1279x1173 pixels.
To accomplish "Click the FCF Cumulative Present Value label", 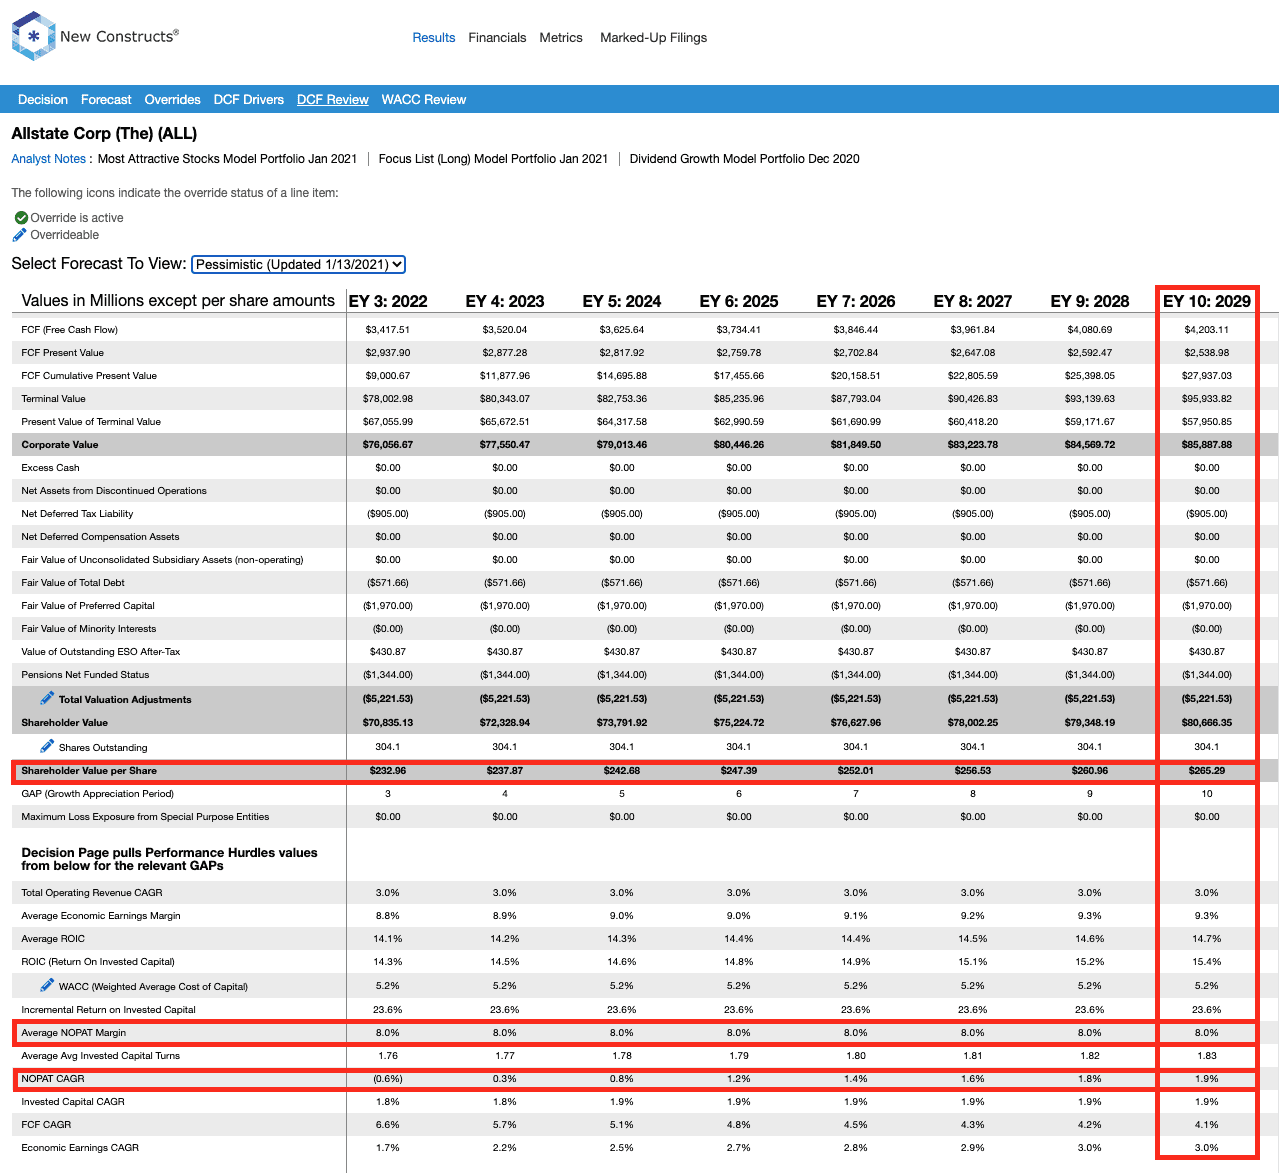I will pyautogui.click(x=89, y=376).
